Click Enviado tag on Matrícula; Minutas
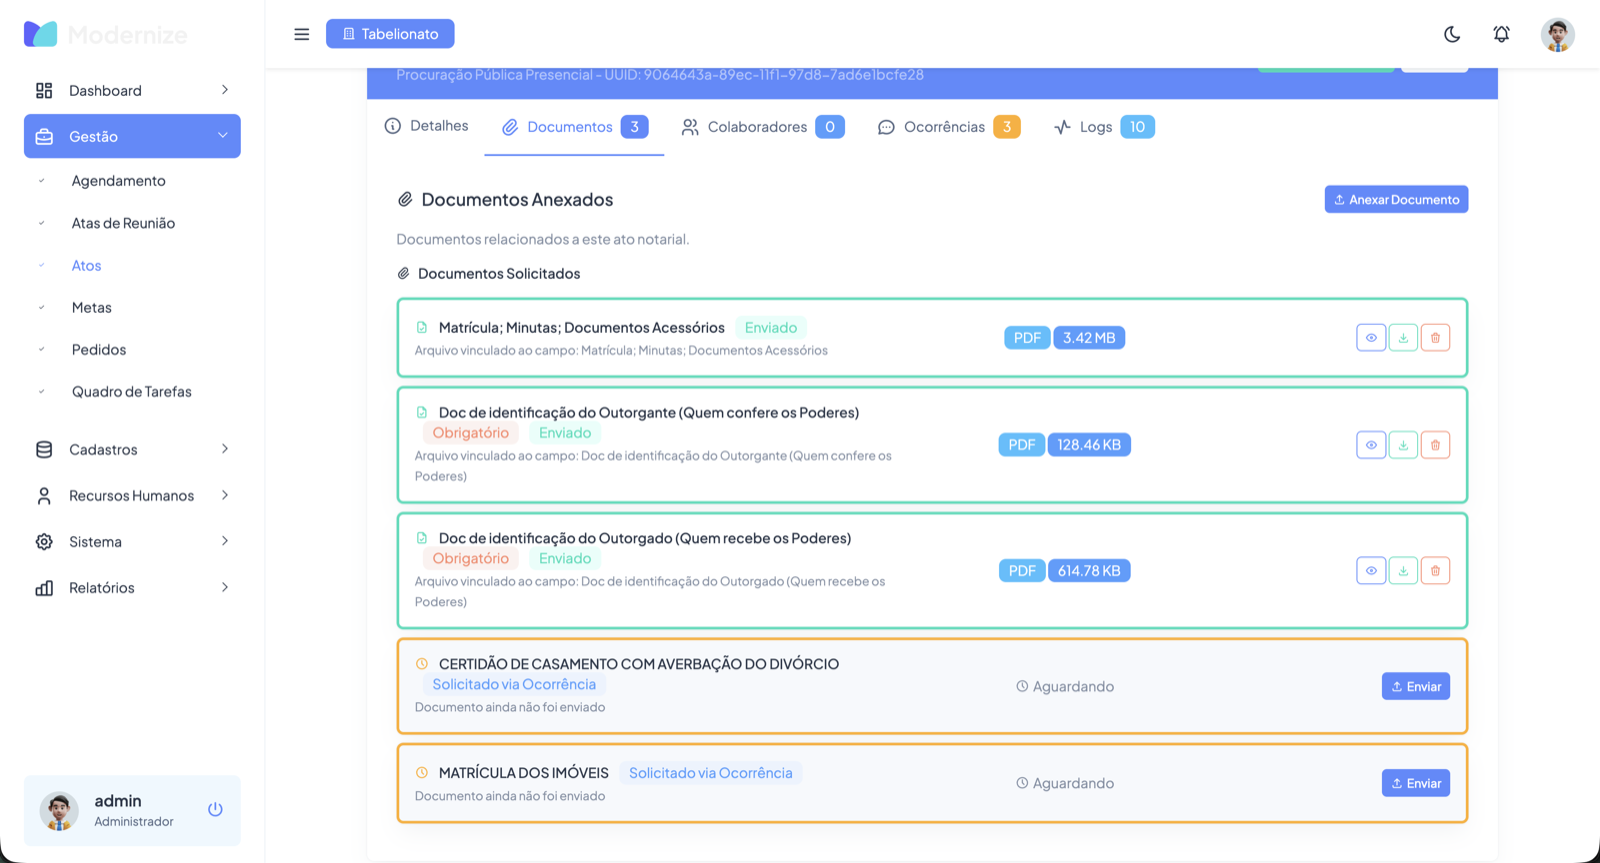The height and width of the screenshot is (863, 1600). pos(771,327)
